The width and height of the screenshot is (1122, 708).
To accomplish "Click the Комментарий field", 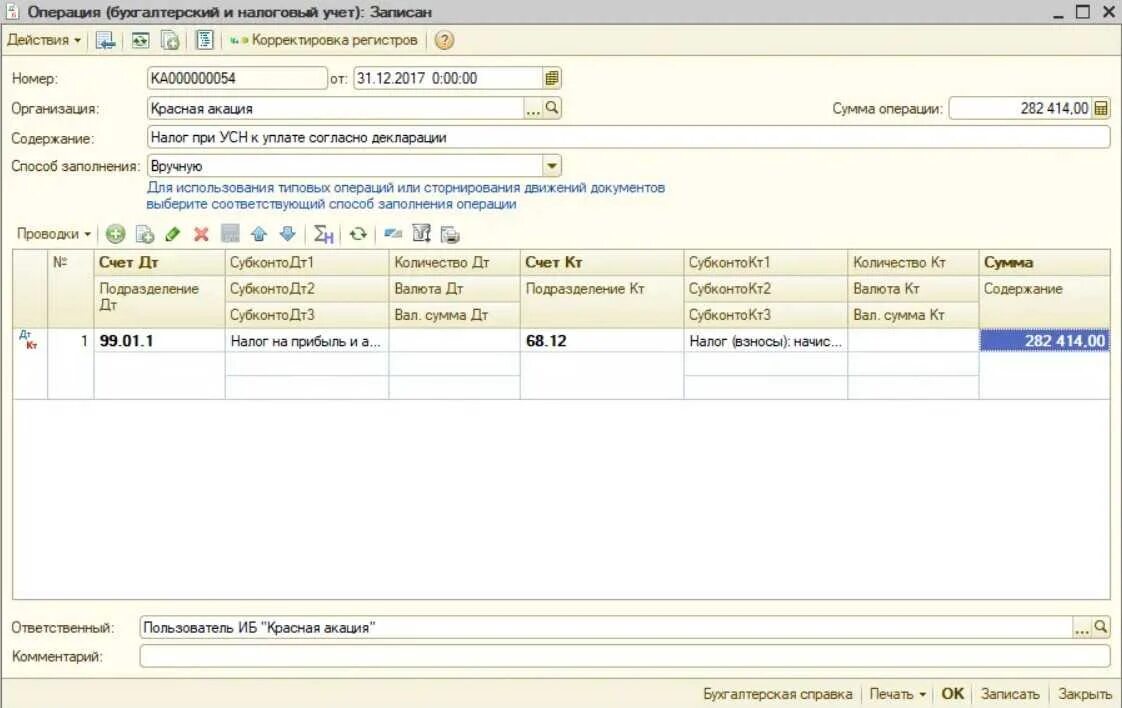I will pyautogui.click(x=625, y=656).
